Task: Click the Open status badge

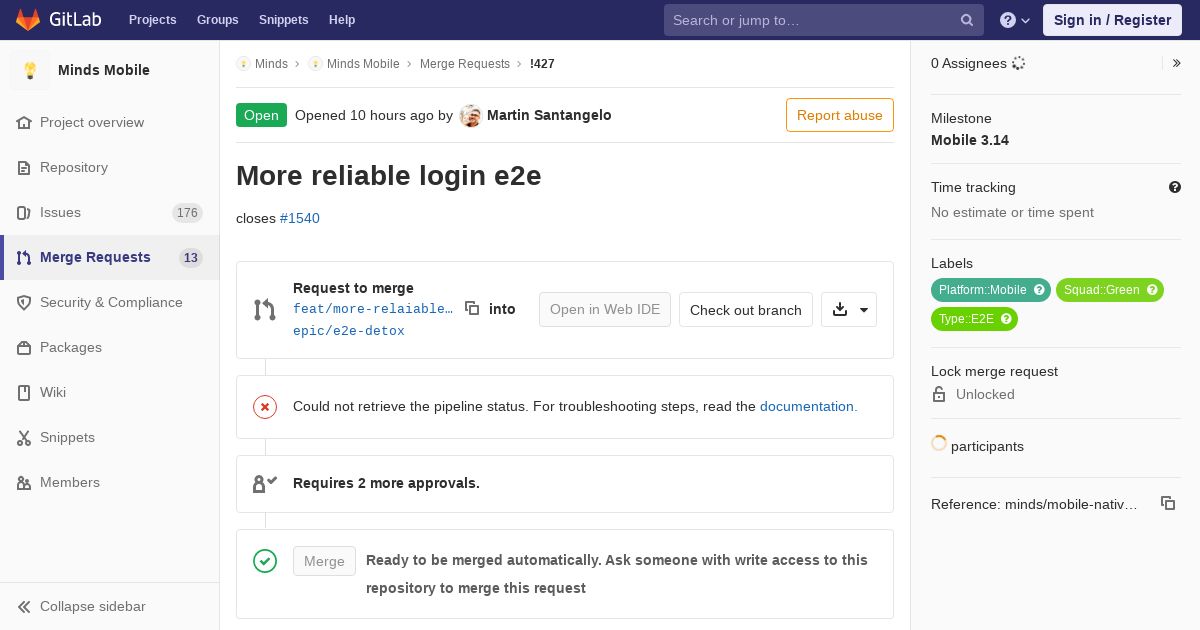Action: 261,115
